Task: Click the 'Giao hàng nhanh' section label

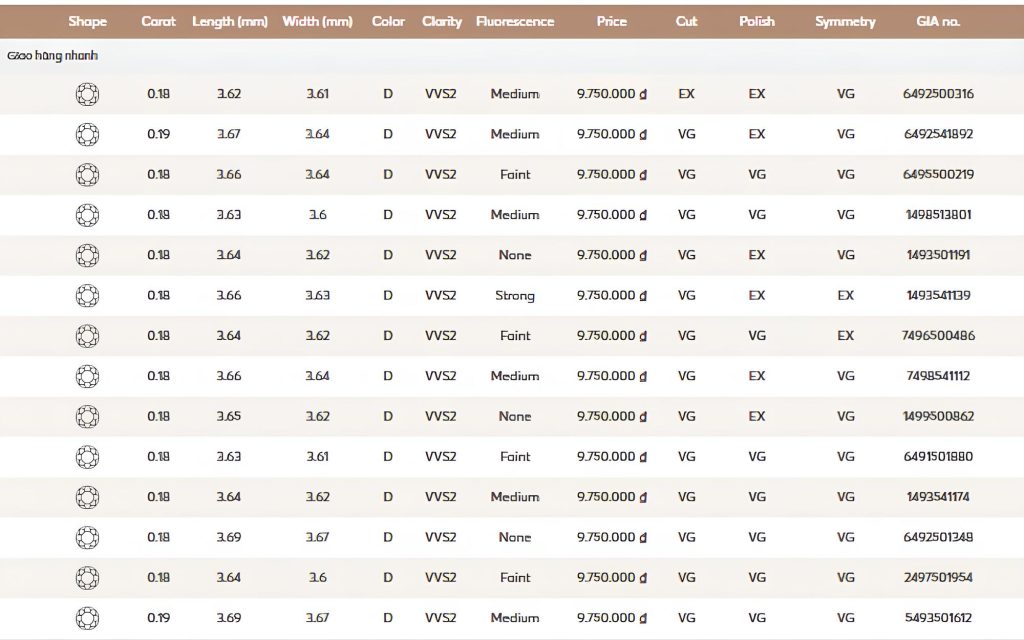Action: pos(52,56)
